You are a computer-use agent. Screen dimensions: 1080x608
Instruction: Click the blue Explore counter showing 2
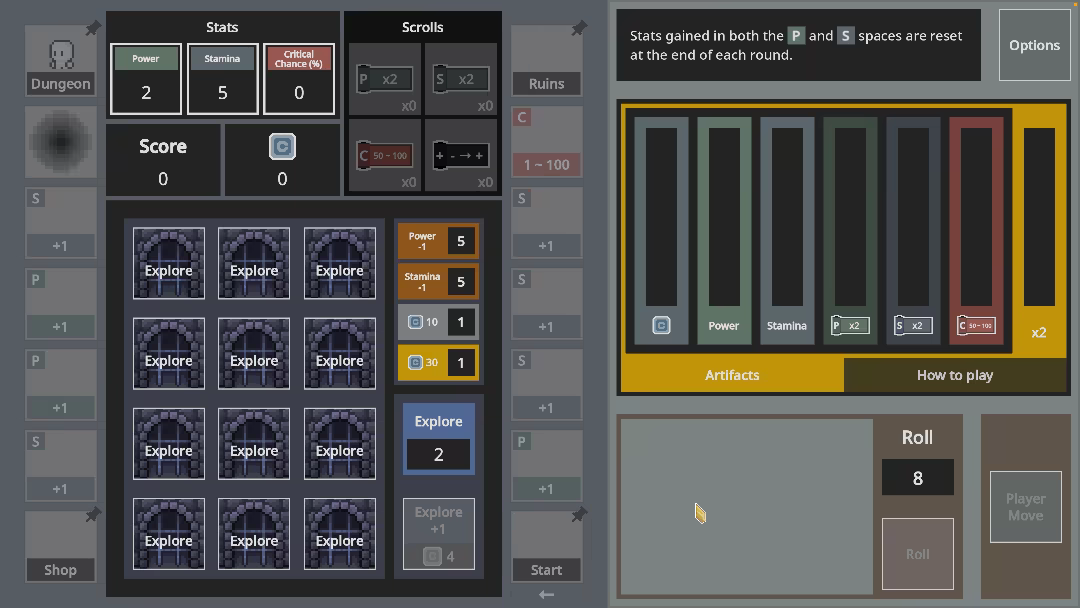[439, 439]
